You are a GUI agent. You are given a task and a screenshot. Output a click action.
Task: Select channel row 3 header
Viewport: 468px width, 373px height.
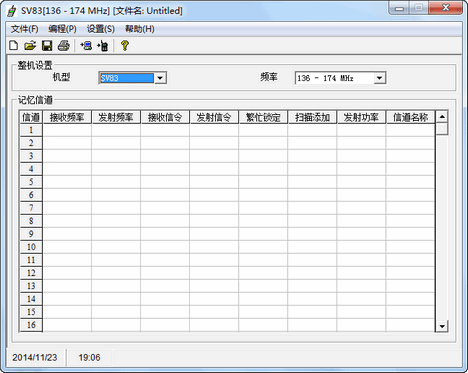point(31,156)
